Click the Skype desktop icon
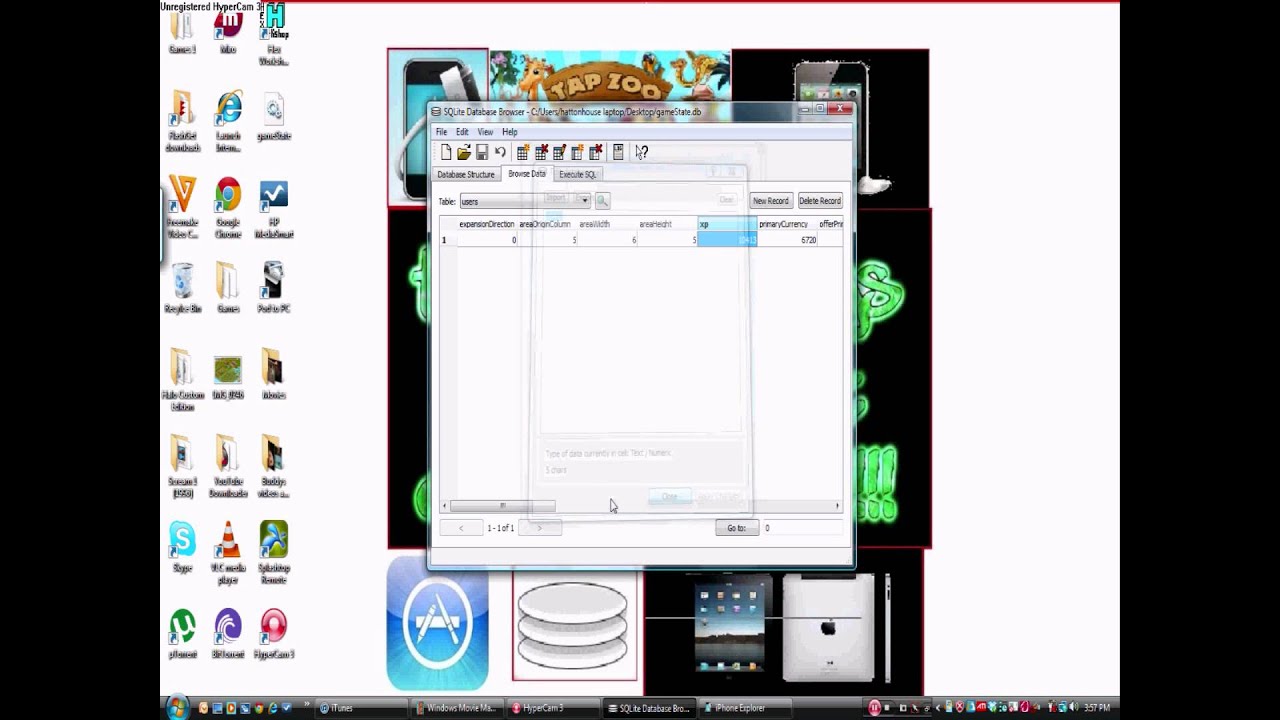The width and height of the screenshot is (1280, 720). (182, 546)
